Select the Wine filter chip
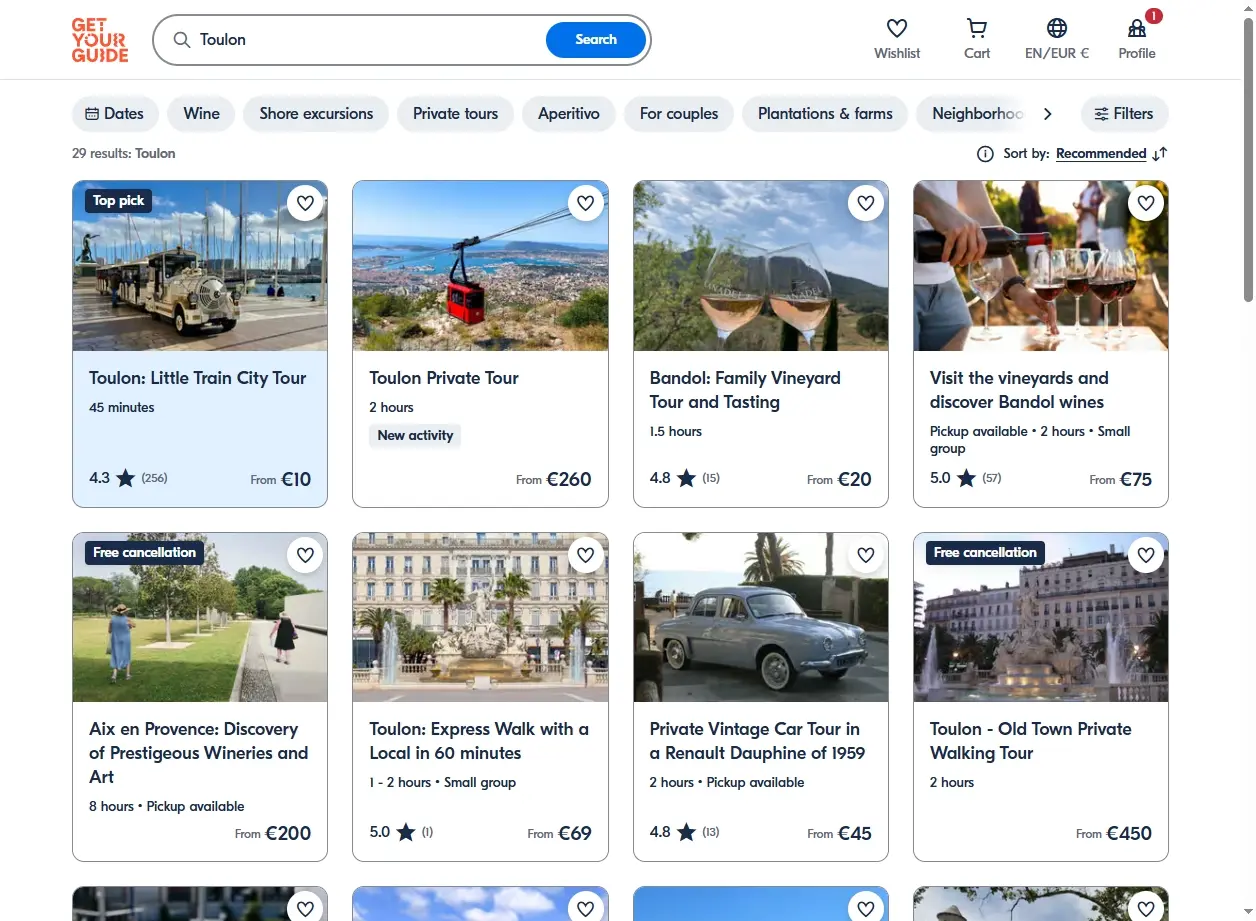1256x921 pixels. click(x=201, y=114)
